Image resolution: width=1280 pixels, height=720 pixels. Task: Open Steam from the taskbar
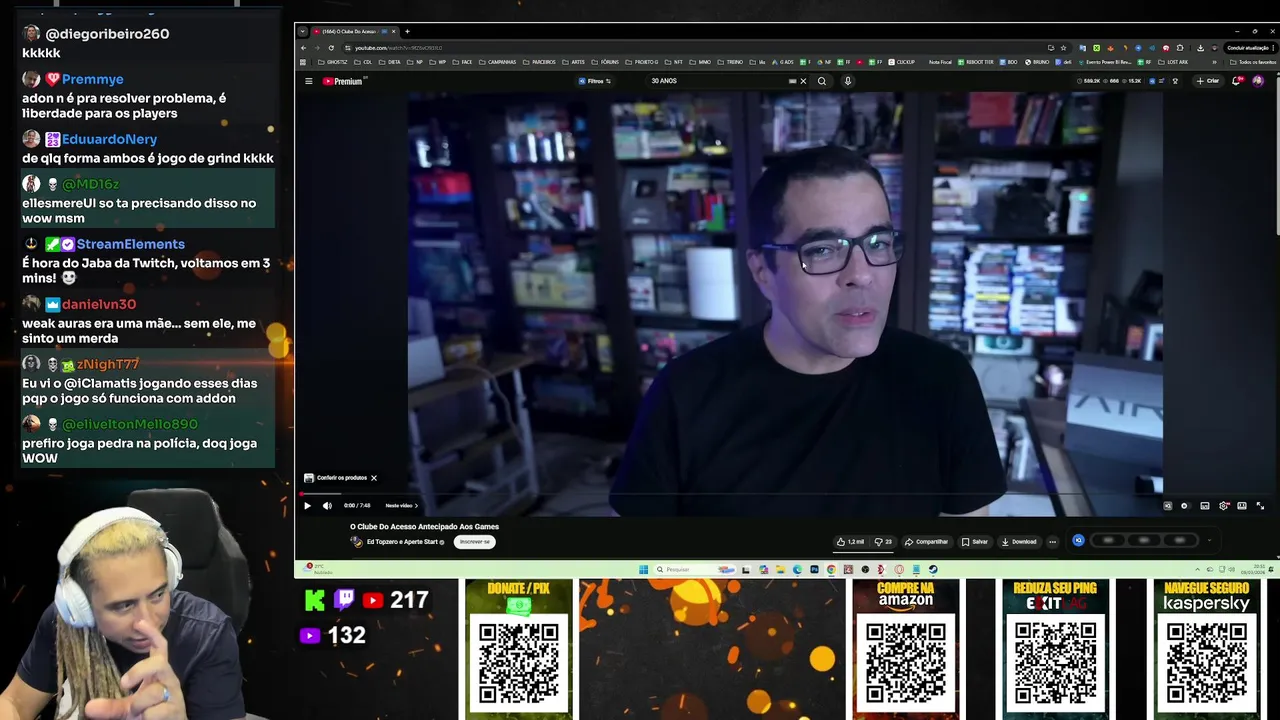pos(933,569)
